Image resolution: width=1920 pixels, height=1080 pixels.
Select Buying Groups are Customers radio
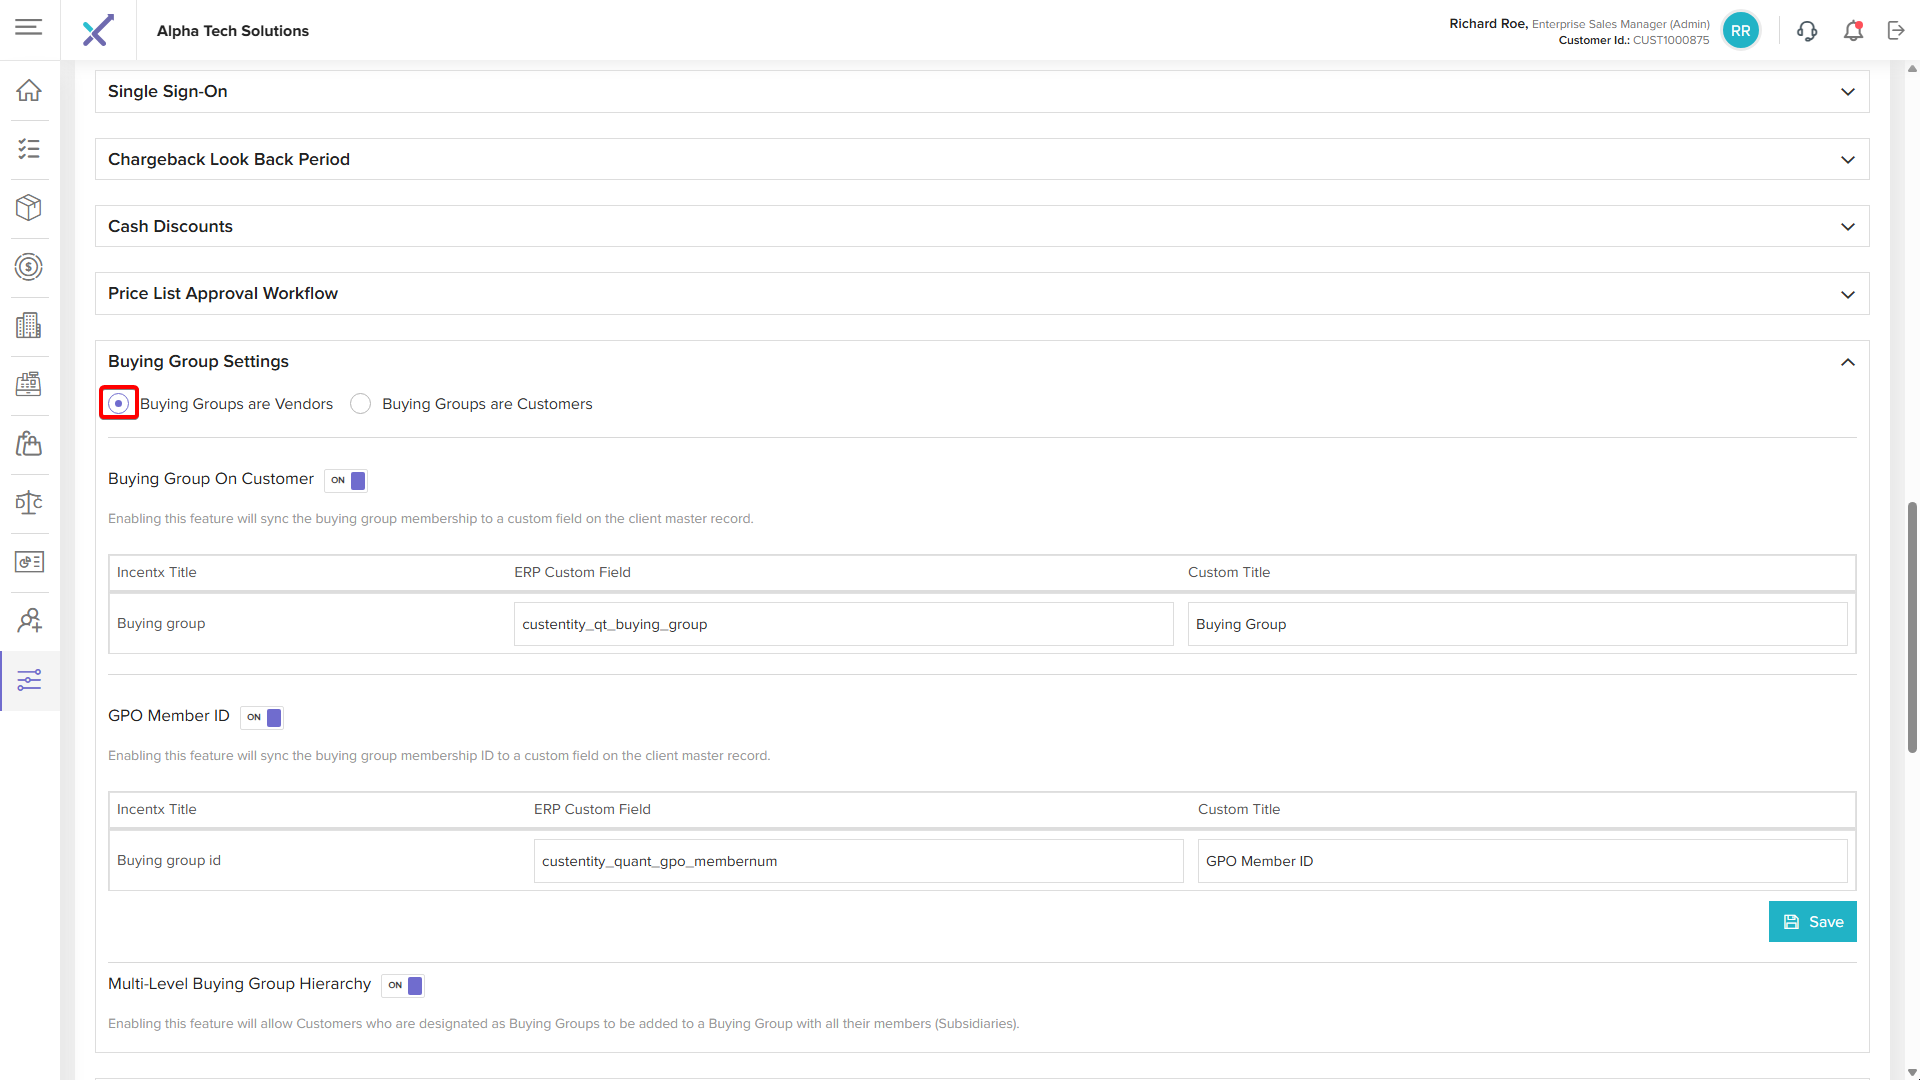[x=361, y=404]
